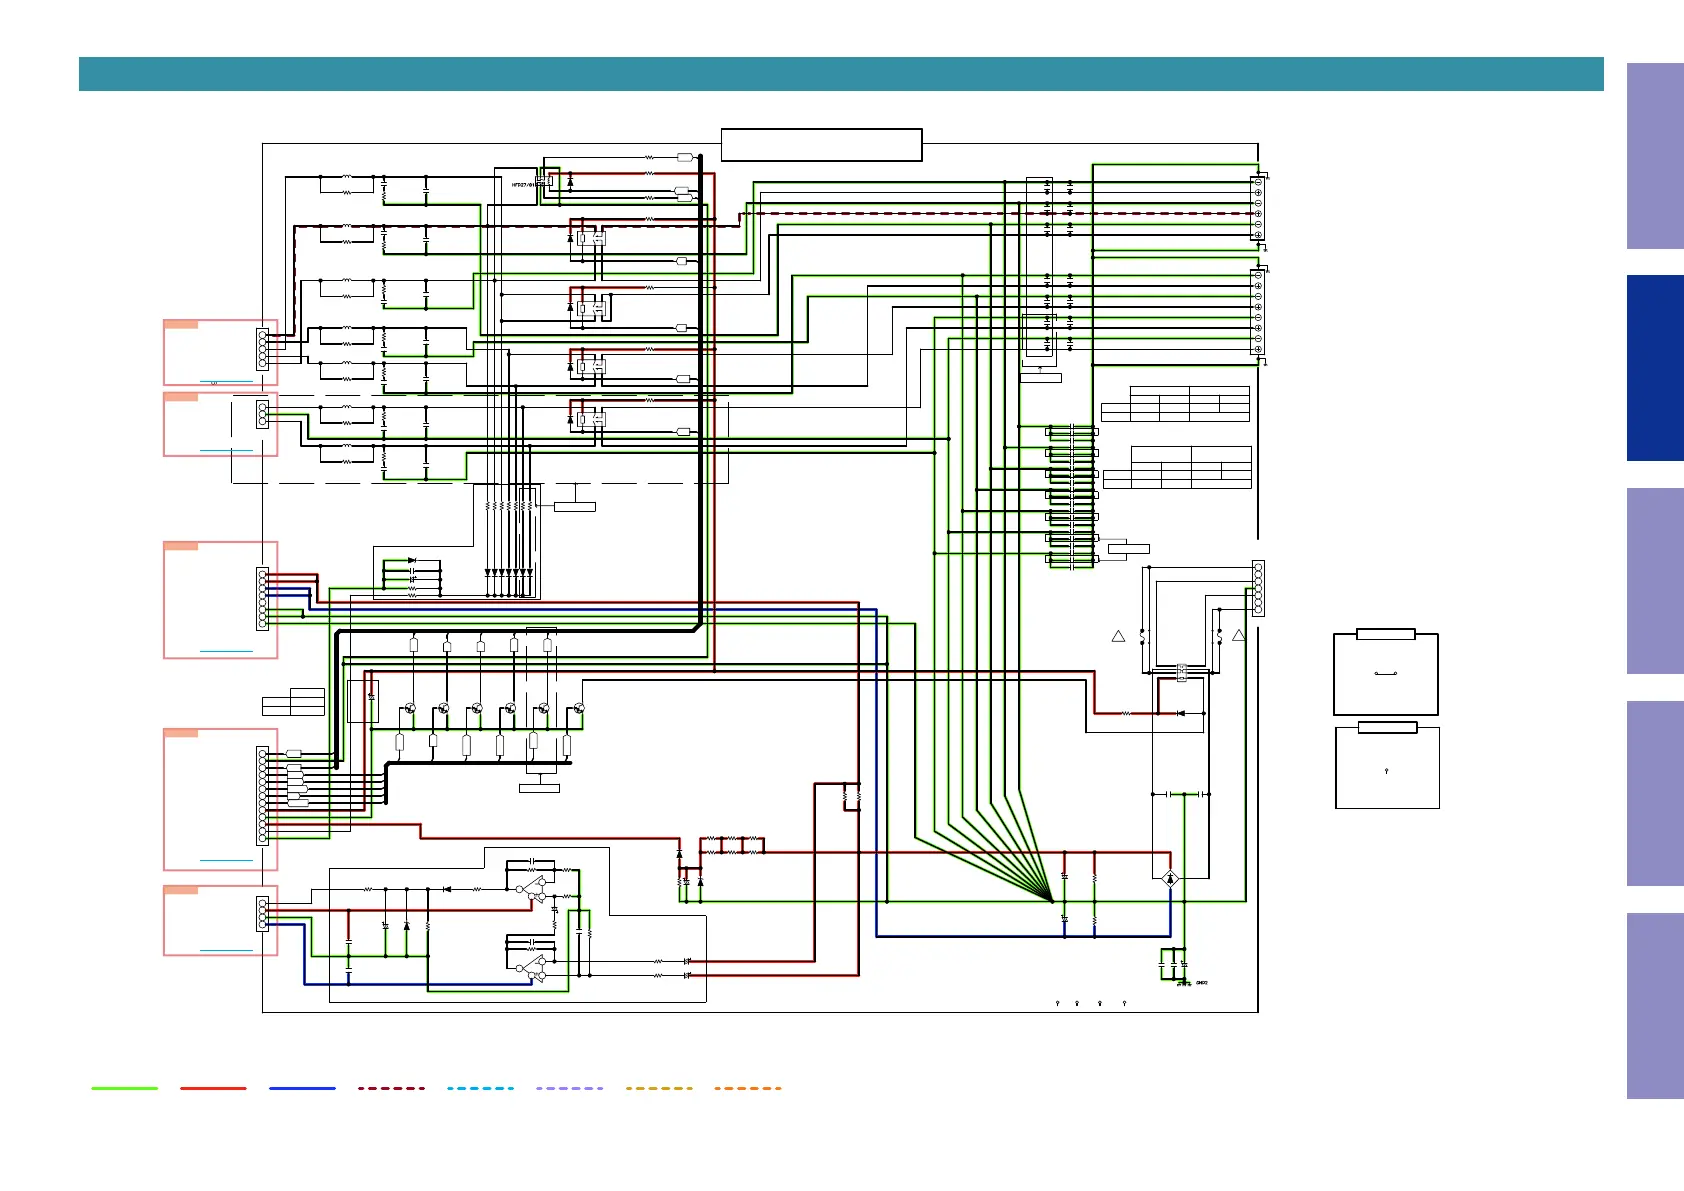
Task: Click the leftmost transistor symbol in the row
Action: point(410,708)
